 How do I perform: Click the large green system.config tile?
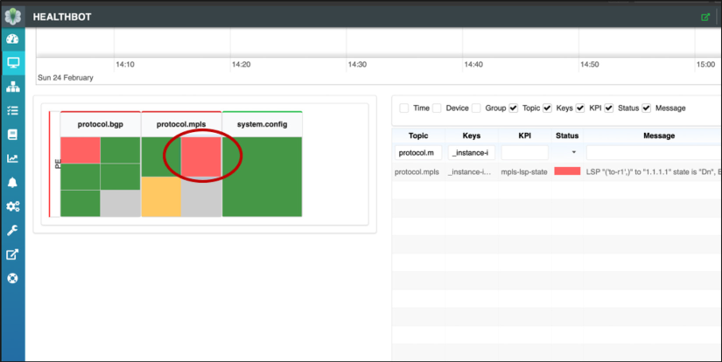point(262,176)
